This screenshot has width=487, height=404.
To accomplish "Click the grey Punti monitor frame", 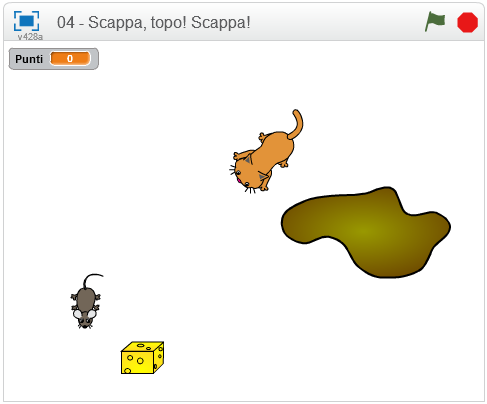I will coord(53,59).
